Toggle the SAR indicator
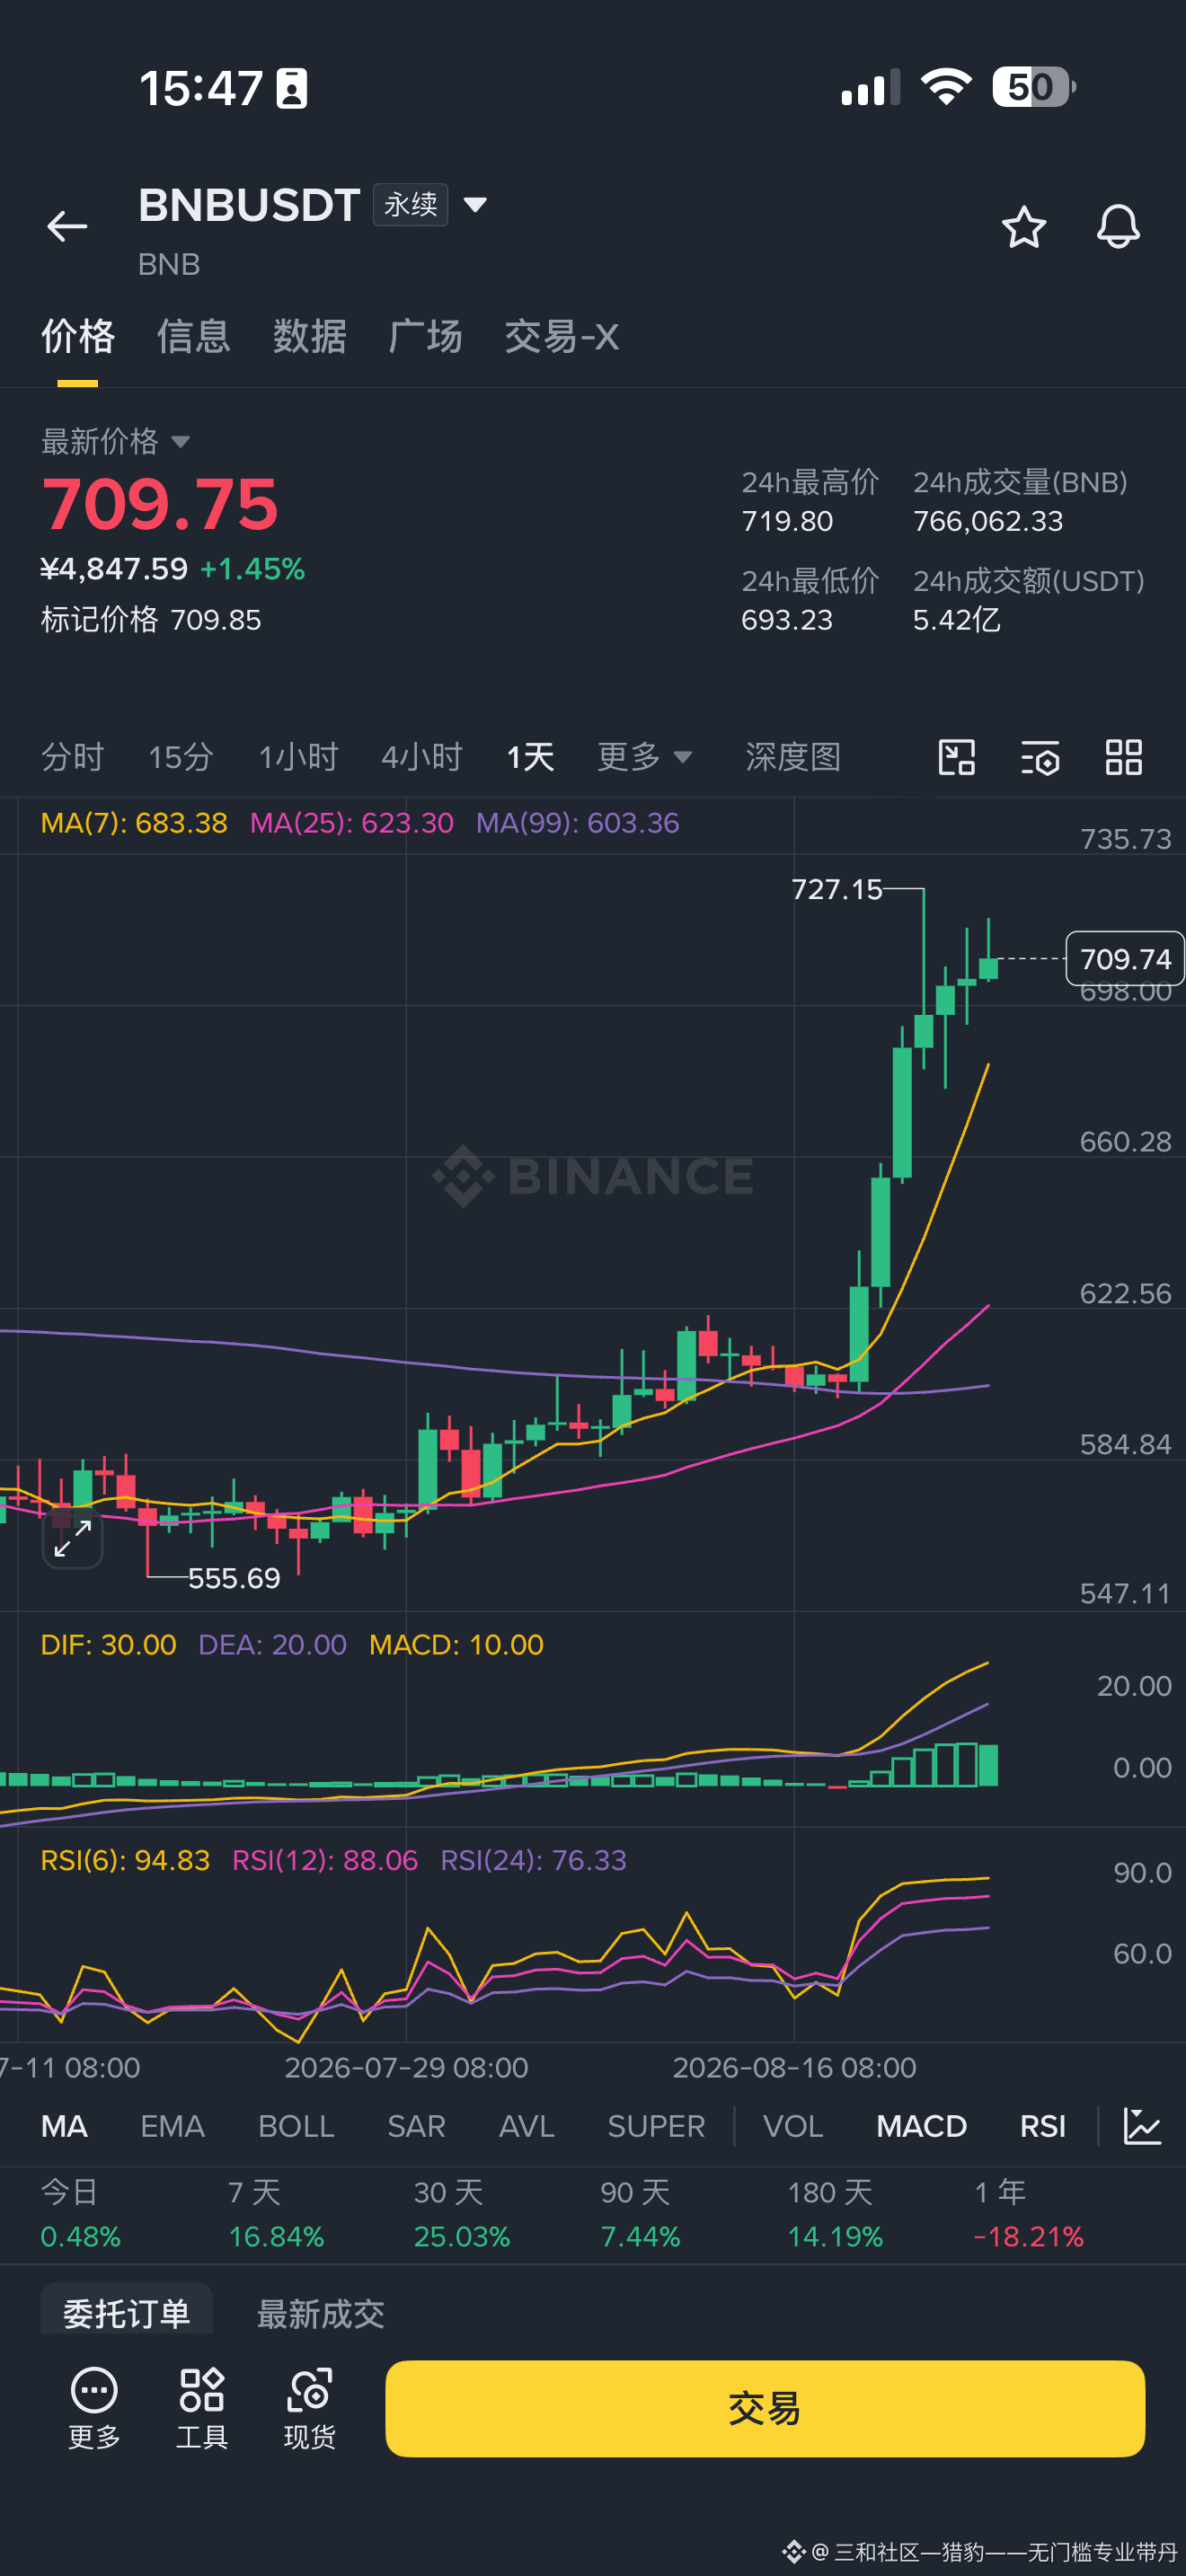Viewport: 1186px width, 2576px height. (416, 2126)
